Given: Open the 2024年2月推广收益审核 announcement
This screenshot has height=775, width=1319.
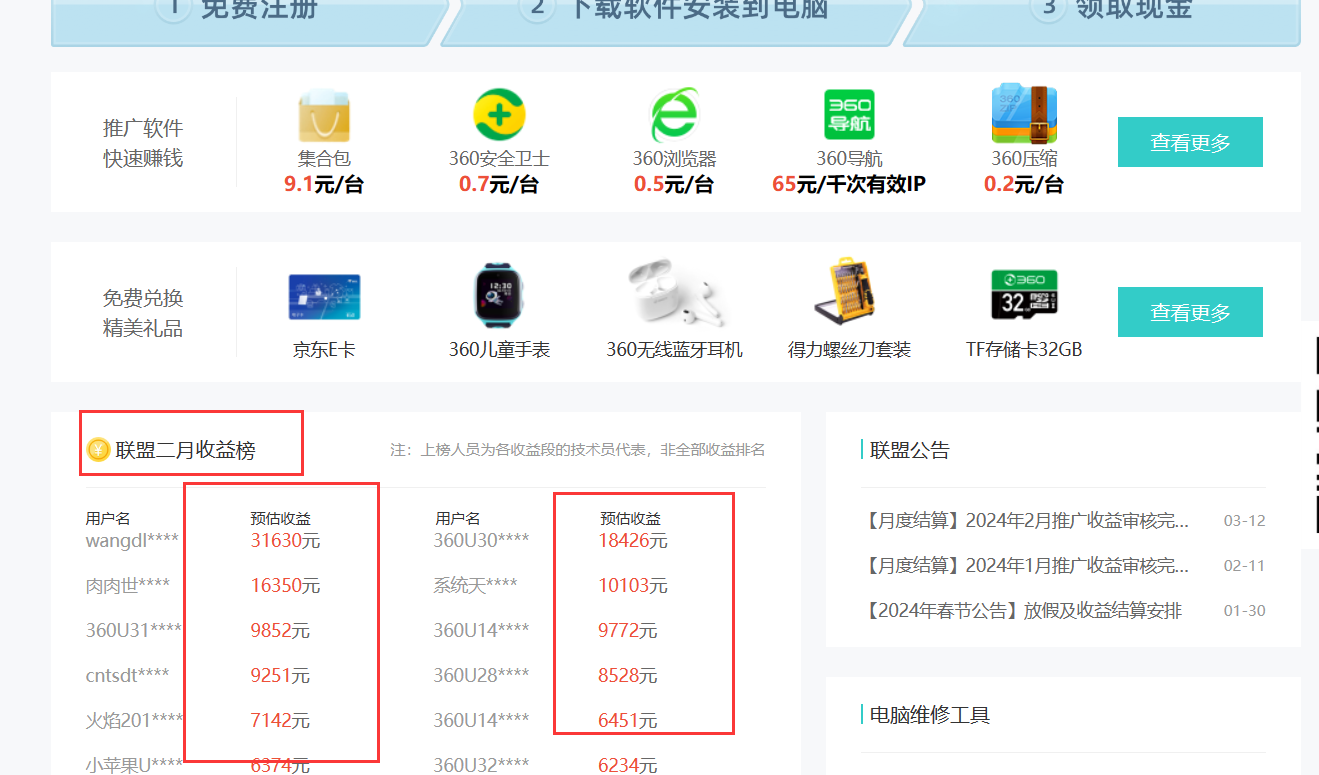Looking at the screenshot, I should [1026, 521].
